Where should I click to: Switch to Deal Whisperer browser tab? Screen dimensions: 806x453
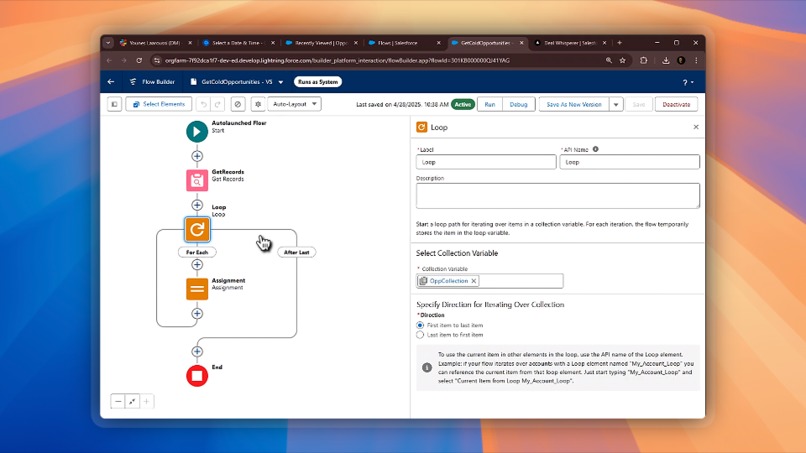tap(570, 43)
